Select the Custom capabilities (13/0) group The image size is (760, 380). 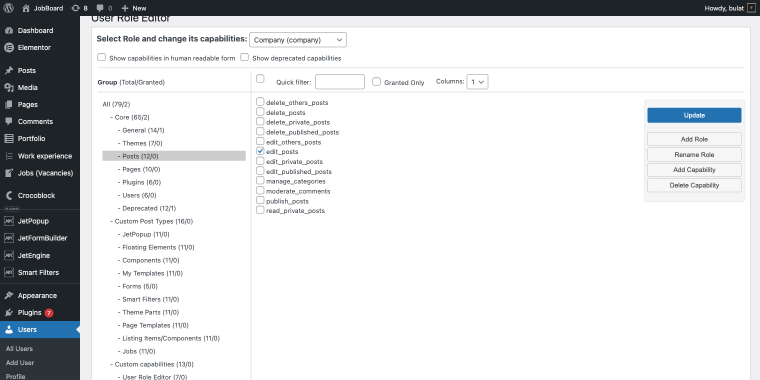click(x=154, y=364)
